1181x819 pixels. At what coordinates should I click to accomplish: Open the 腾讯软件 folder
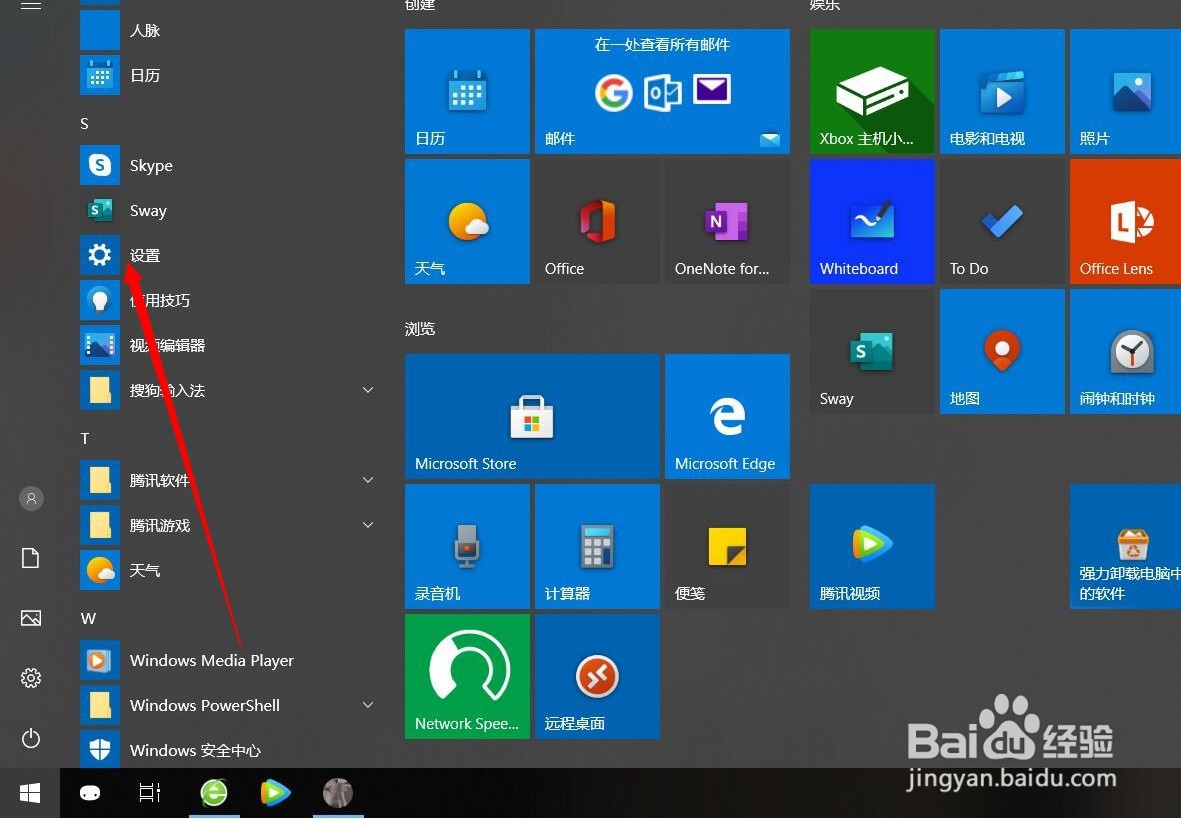(x=226, y=480)
